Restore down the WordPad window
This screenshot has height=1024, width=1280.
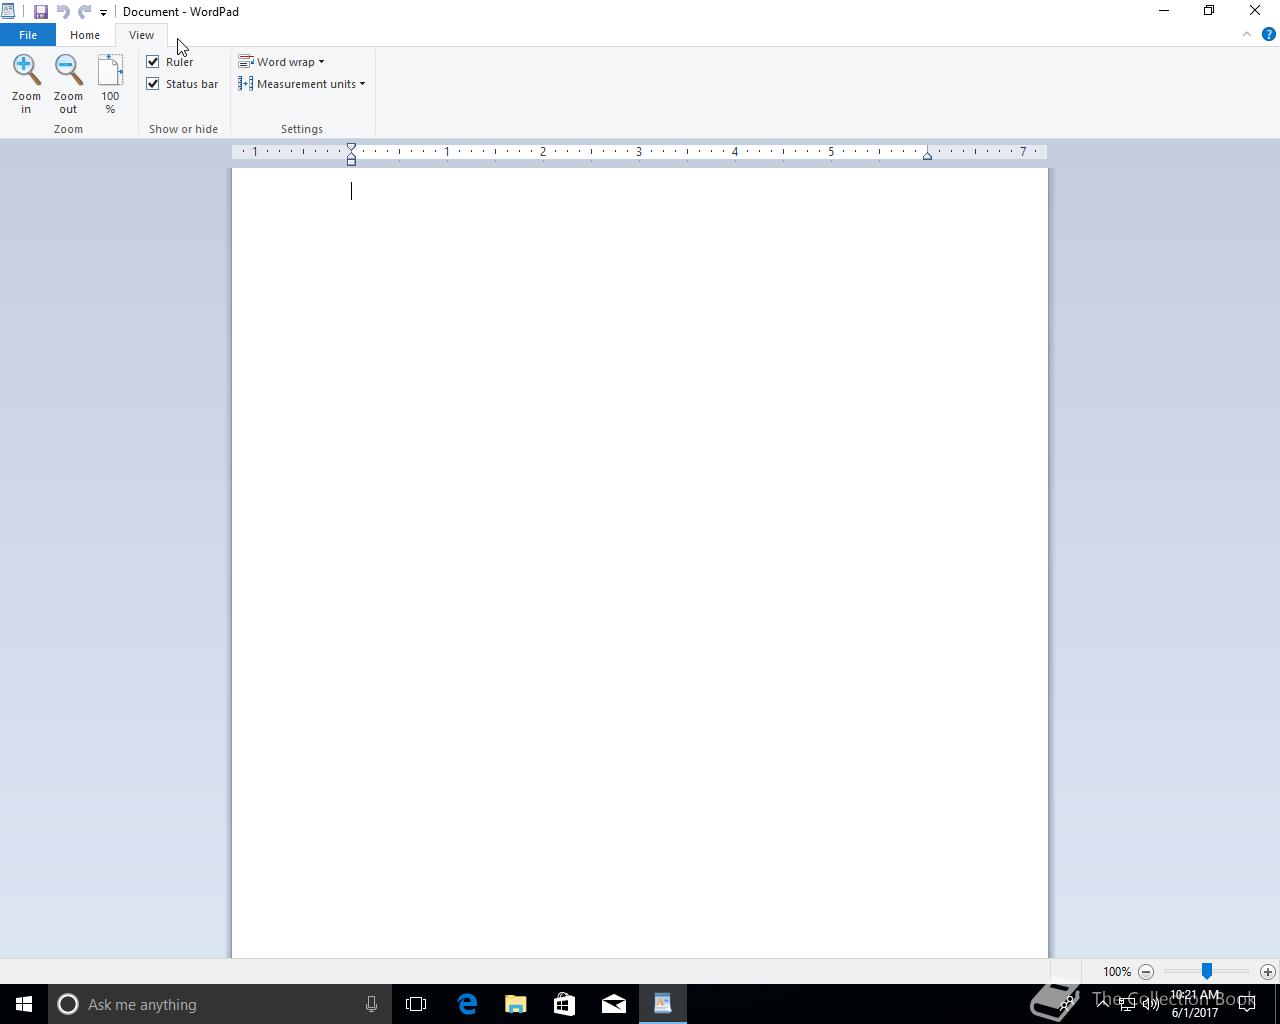pyautogui.click(x=1209, y=11)
